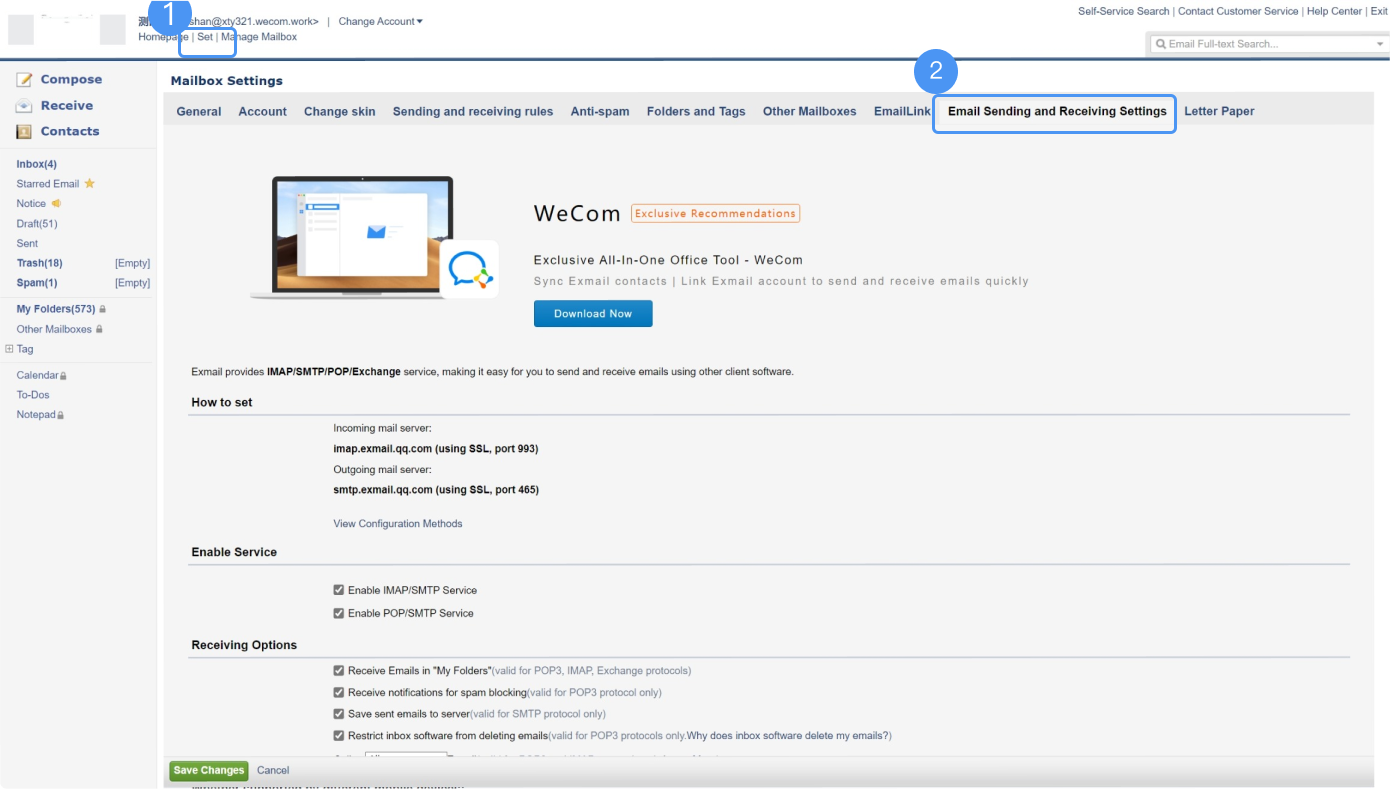Empty Spam via its [Empty] link
This screenshot has width=1391, height=789.
pyautogui.click(x=132, y=284)
